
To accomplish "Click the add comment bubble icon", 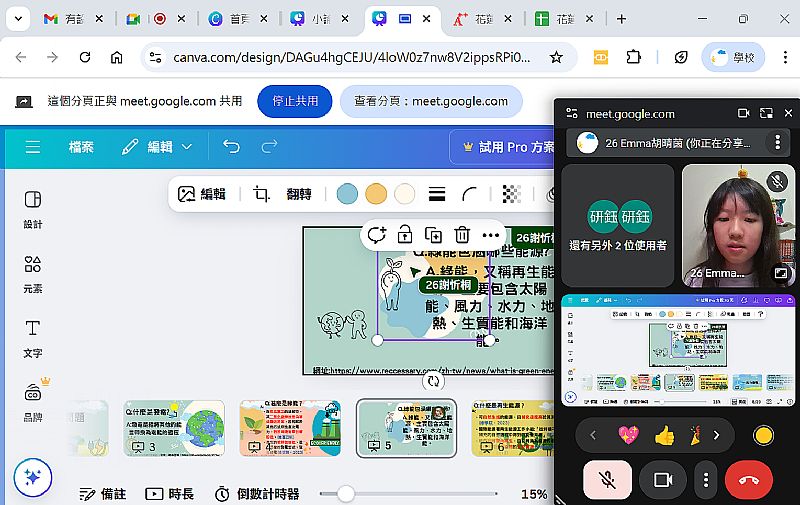I will [376, 235].
